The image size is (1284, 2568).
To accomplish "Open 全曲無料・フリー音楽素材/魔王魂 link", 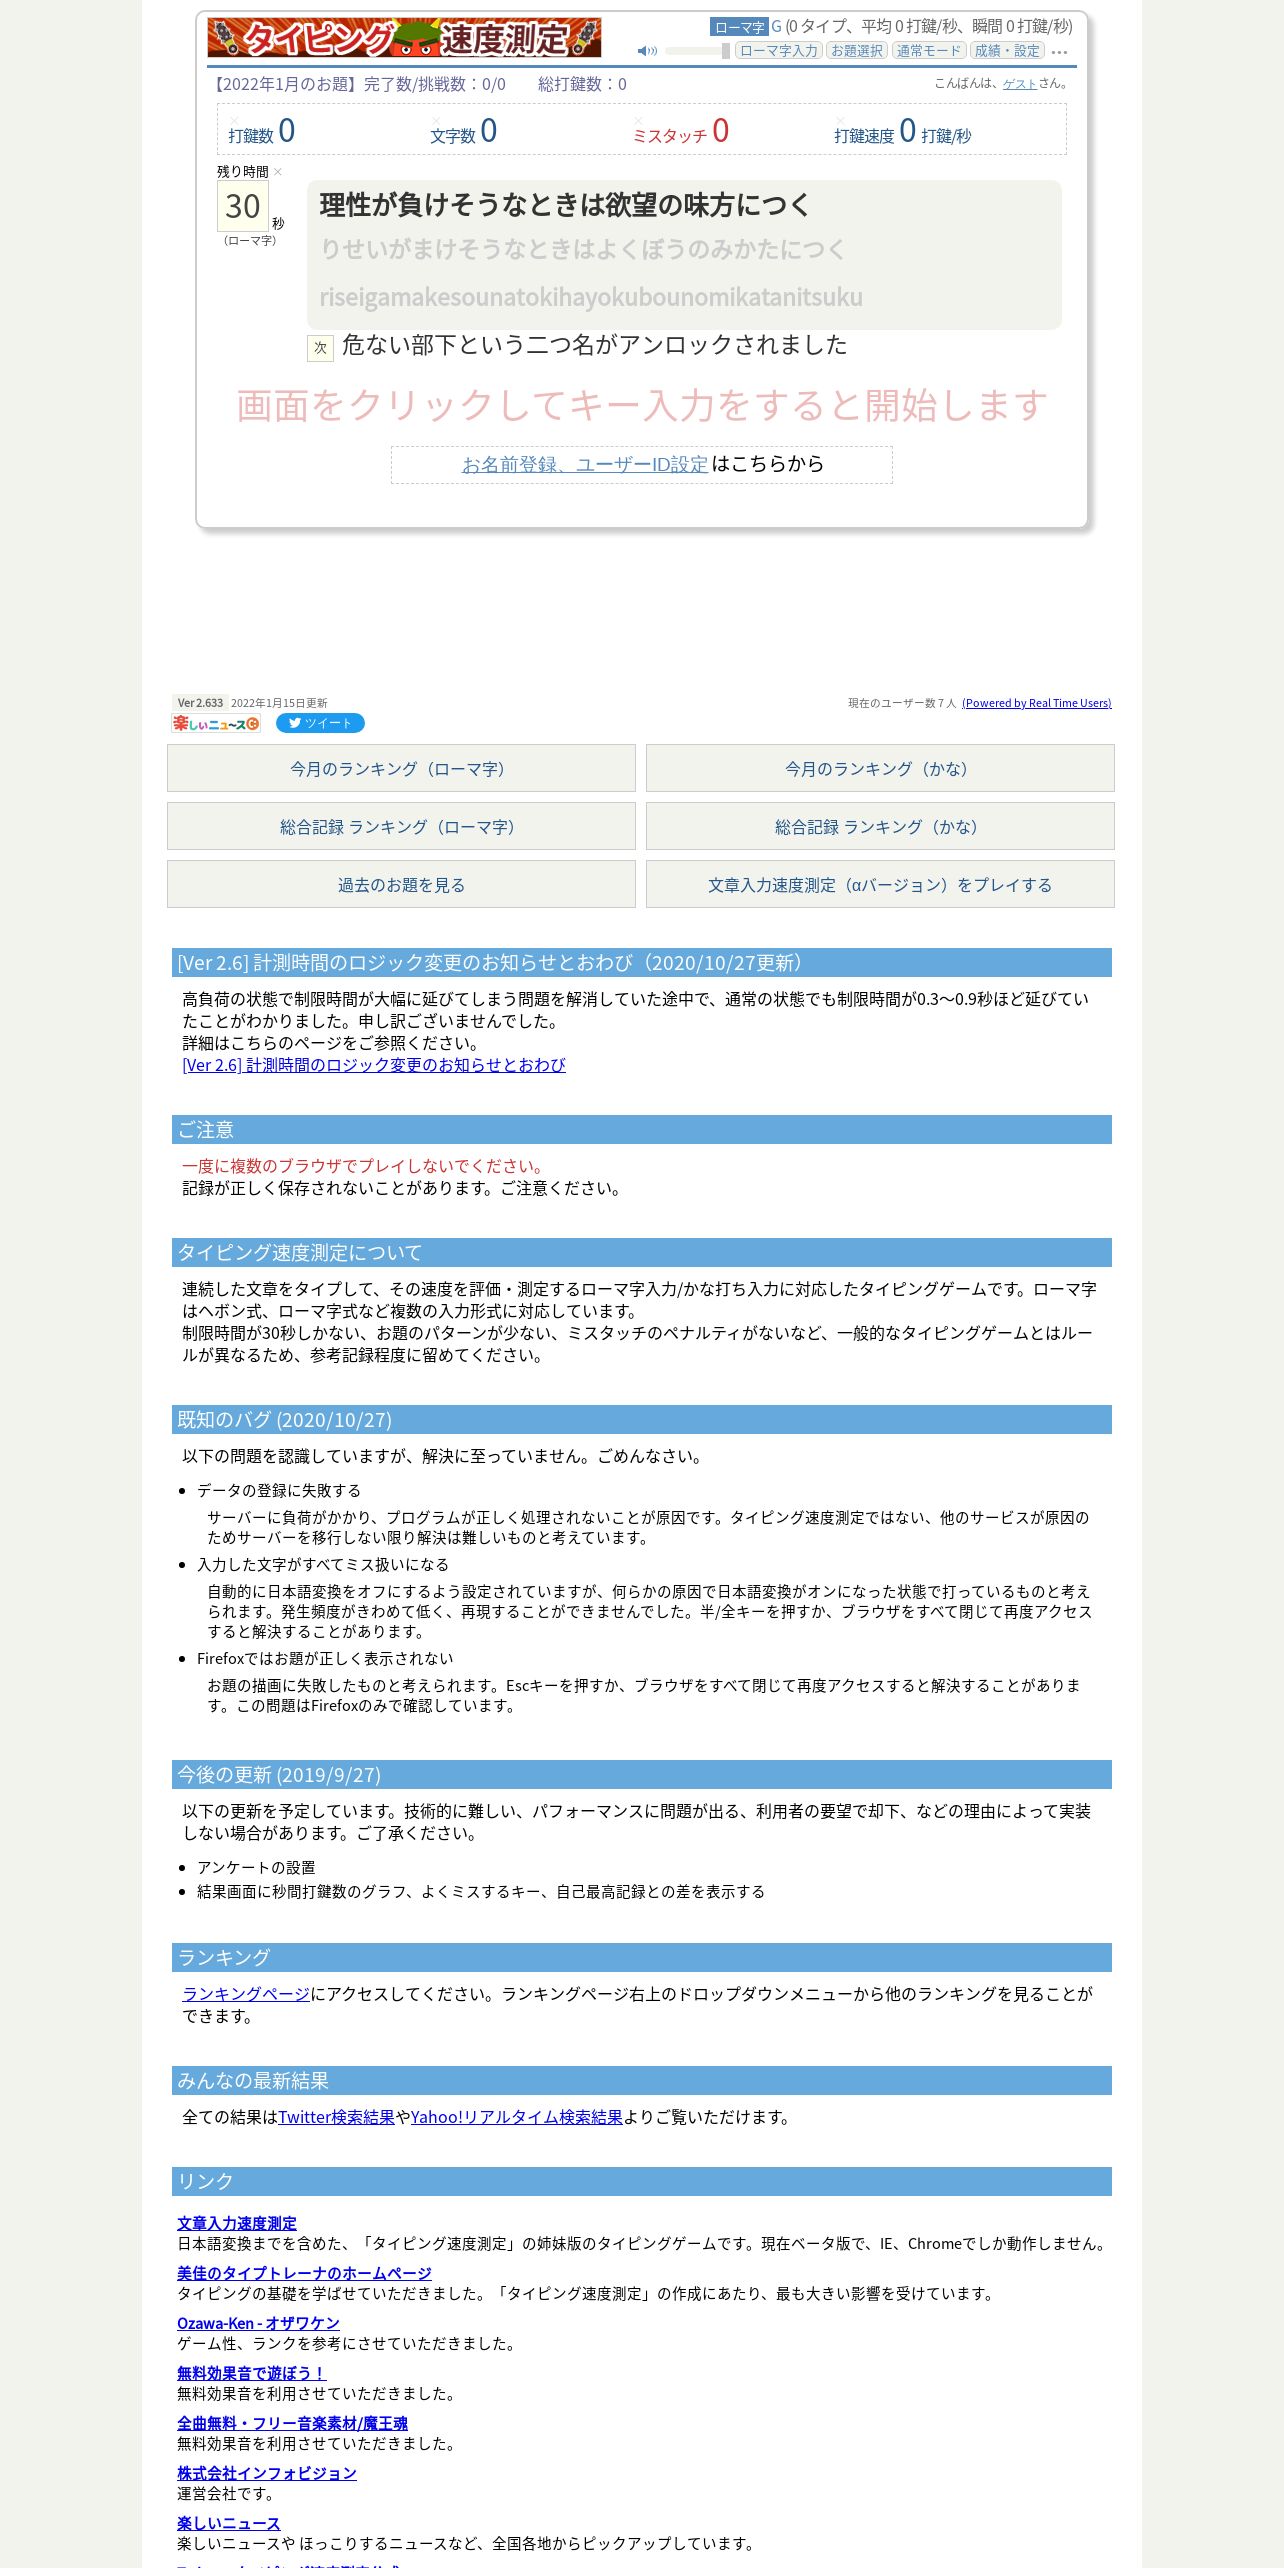I will [x=292, y=2422].
